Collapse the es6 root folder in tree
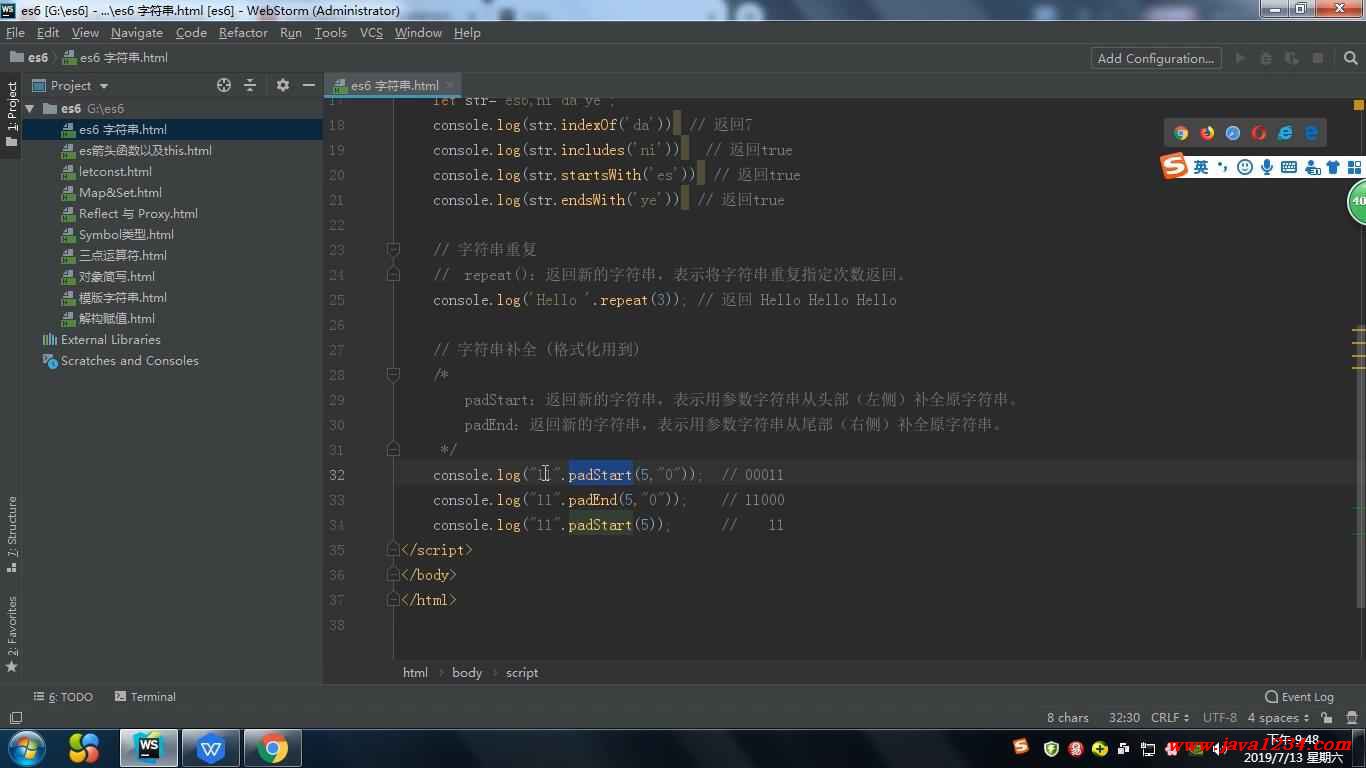The image size is (1366, 768). (30, 108)
